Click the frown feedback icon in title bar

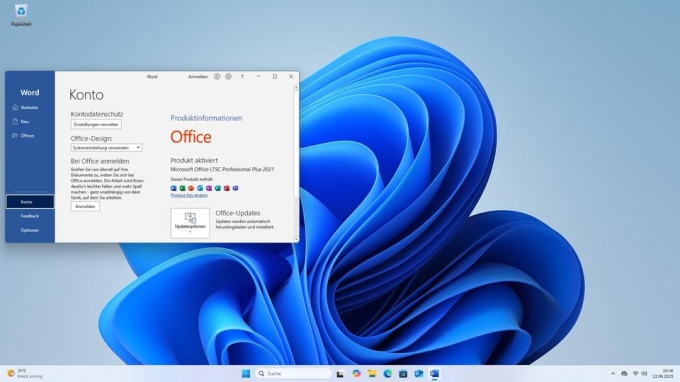[229, 76]
